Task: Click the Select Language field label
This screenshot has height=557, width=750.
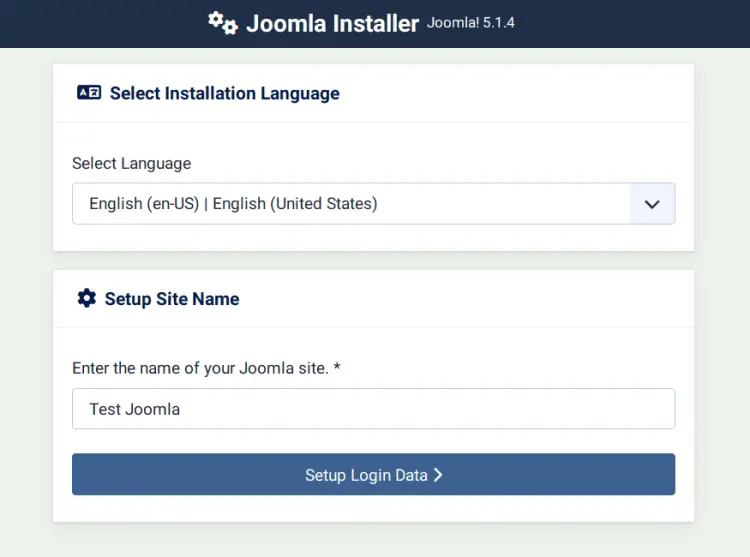Action: click(x=131, y=163)
